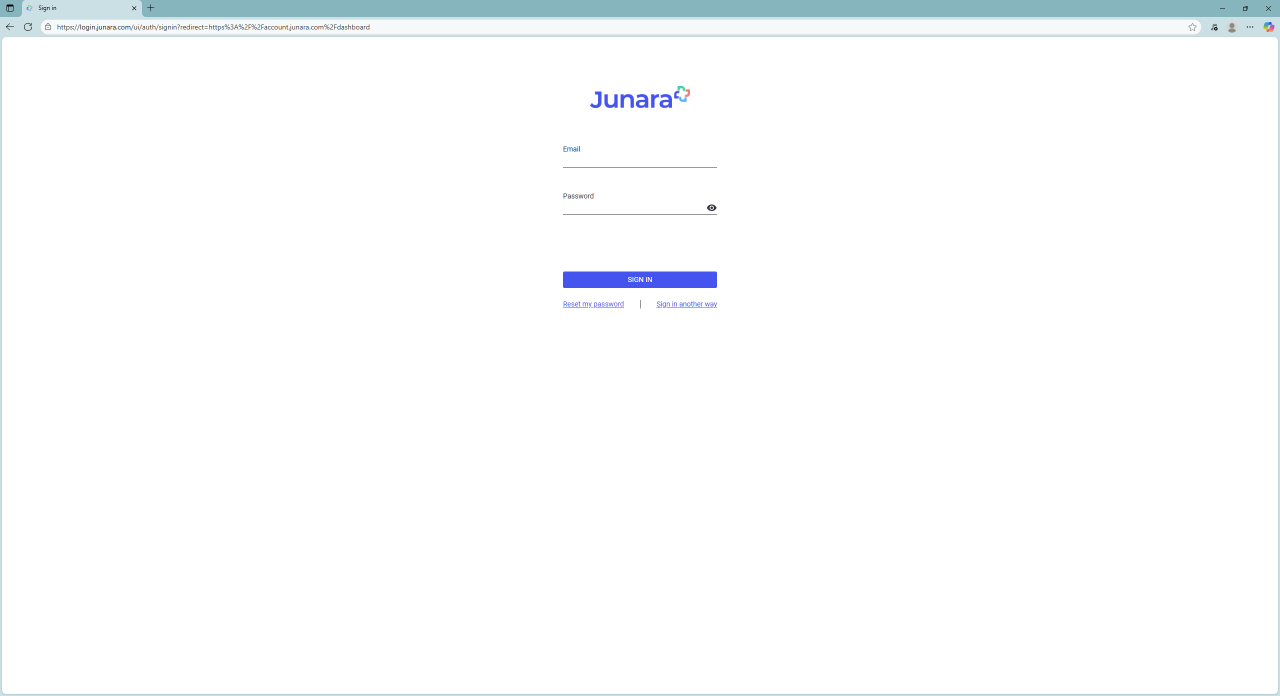View site information via lock icon
Image resolution: width=1280 pixels, height=696 pixels.
point(48,27)
